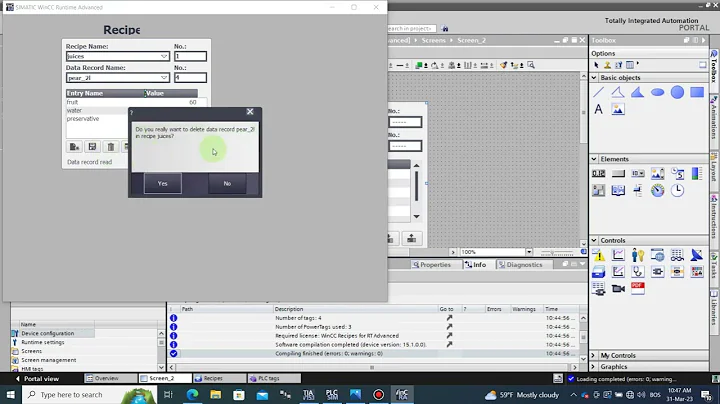Open the Data Record Name dropdown
Screen dimensions: 720x404
(164, 78)
